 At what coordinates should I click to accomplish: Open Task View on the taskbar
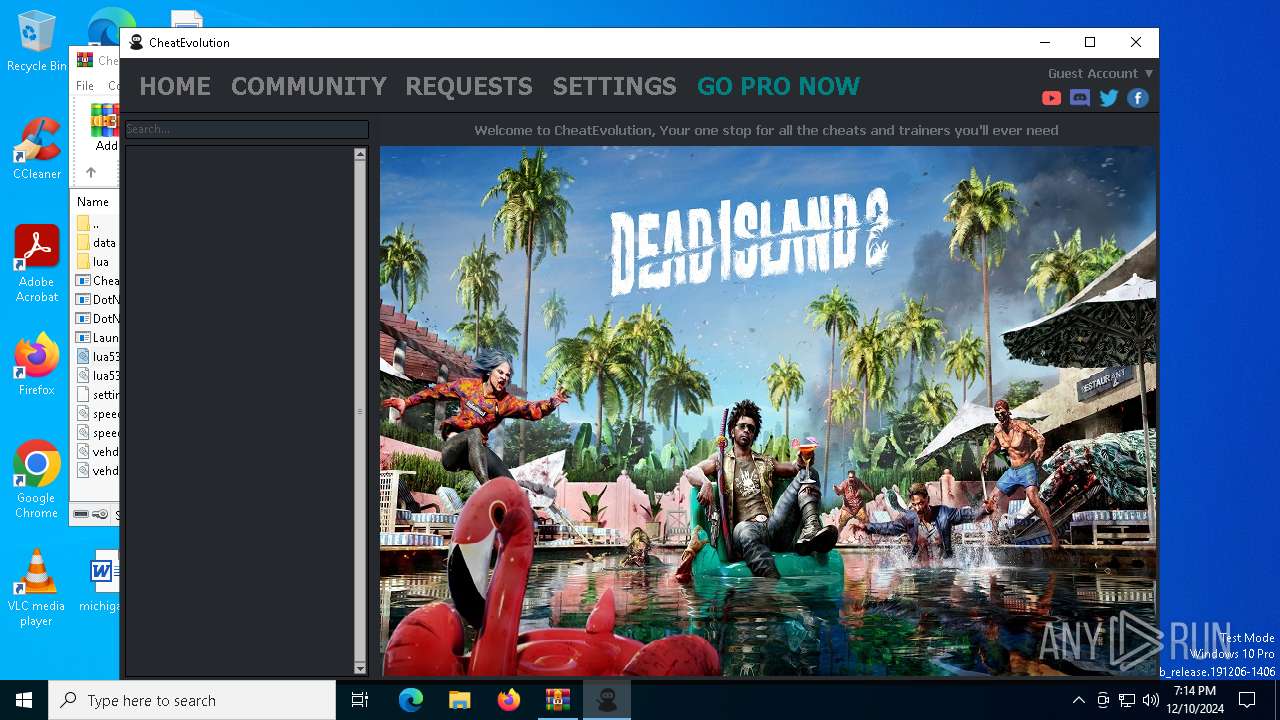[360, 700]
